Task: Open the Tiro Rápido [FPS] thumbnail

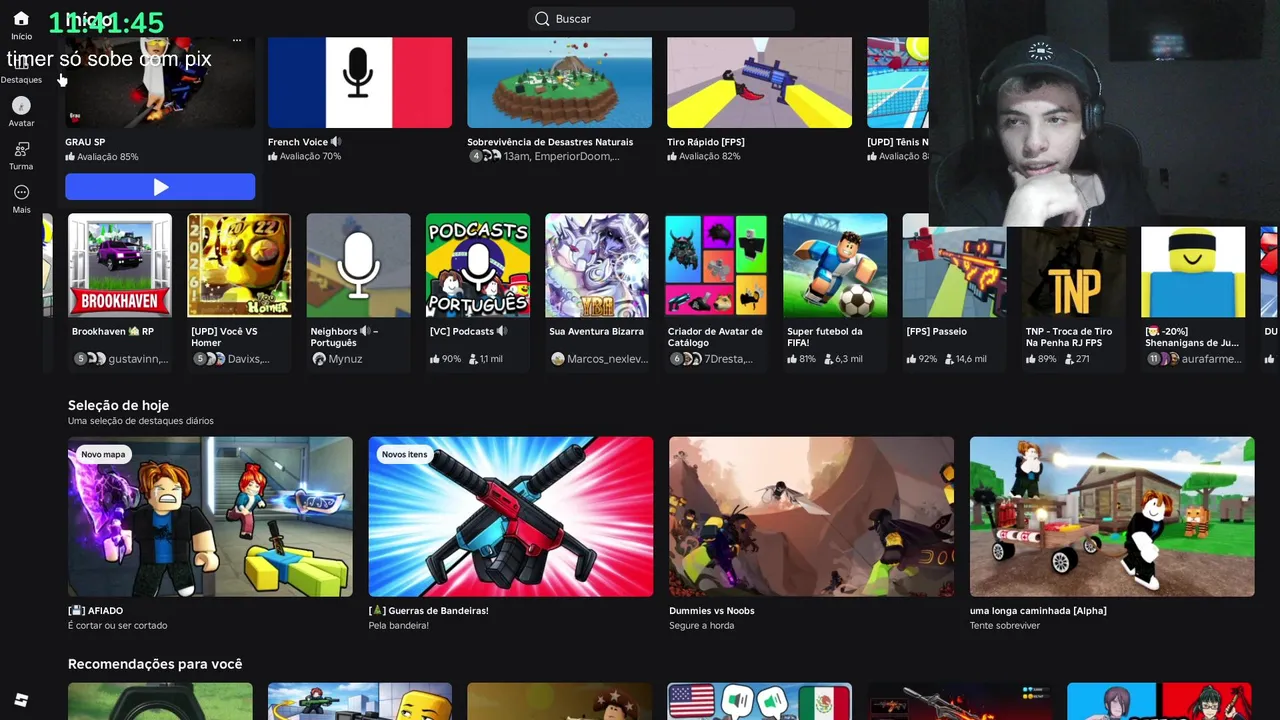Action: [x=760, y=82]
